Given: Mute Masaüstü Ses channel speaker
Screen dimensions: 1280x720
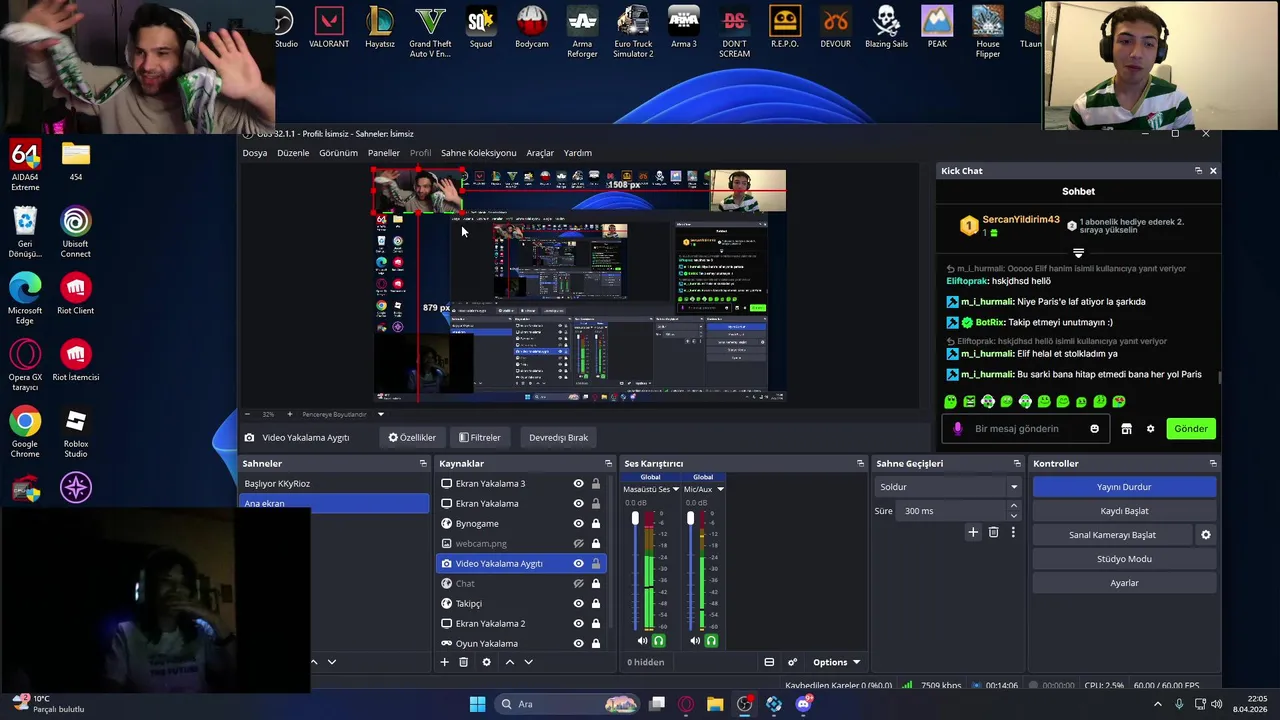Looking at the screenshot, I should [642, 641].
